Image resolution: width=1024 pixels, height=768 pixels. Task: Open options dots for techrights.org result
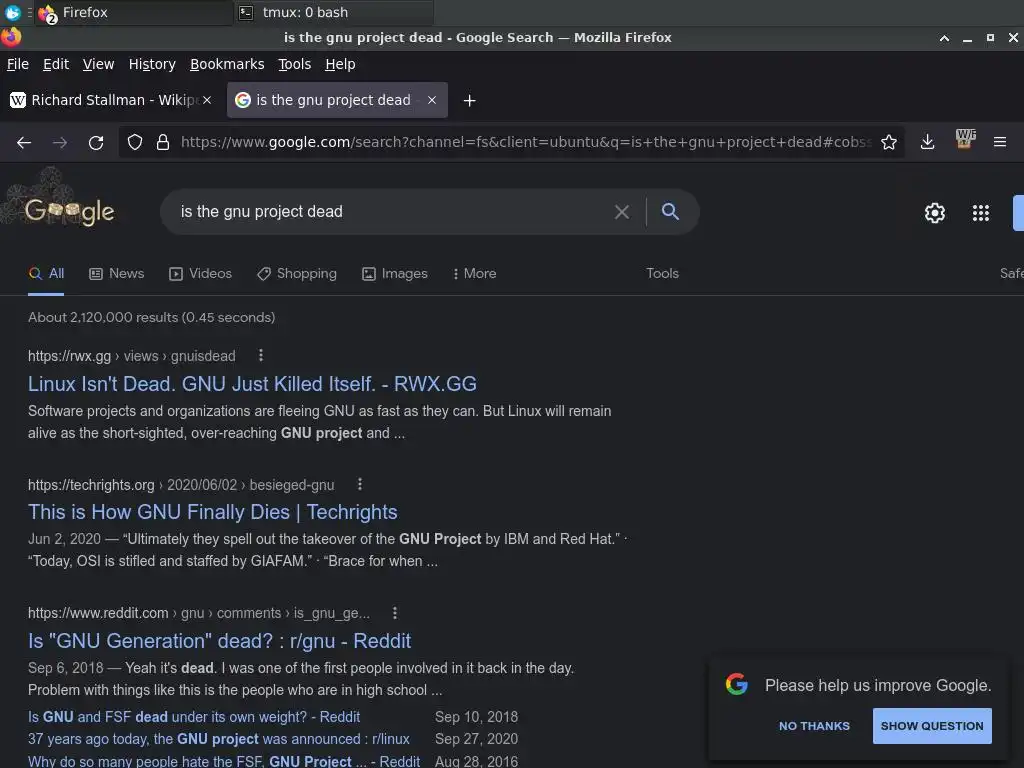359,484
